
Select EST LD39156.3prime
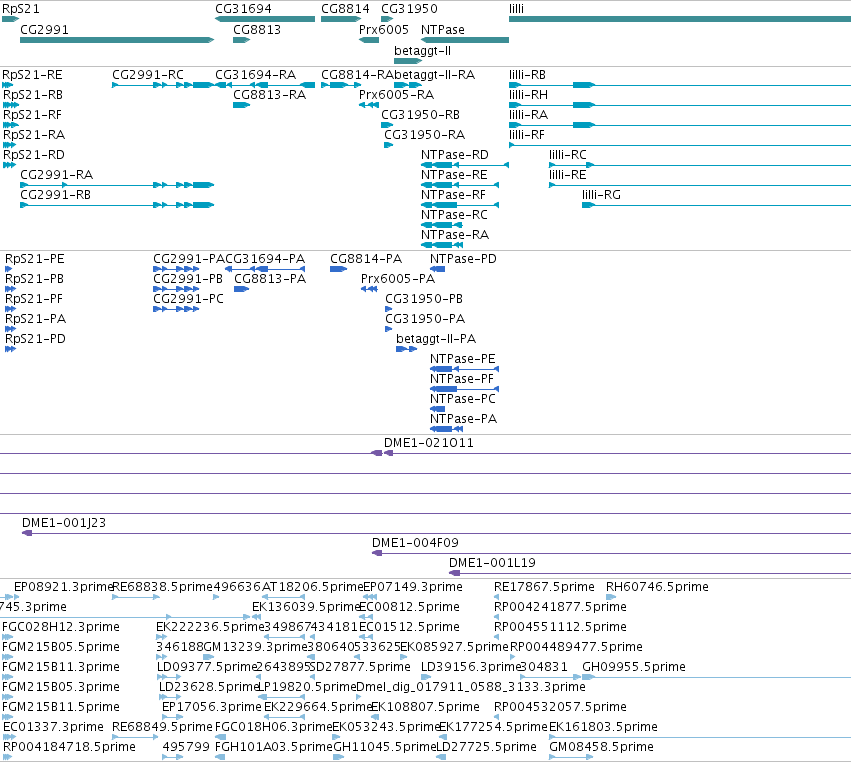click(x=471, y=666)
